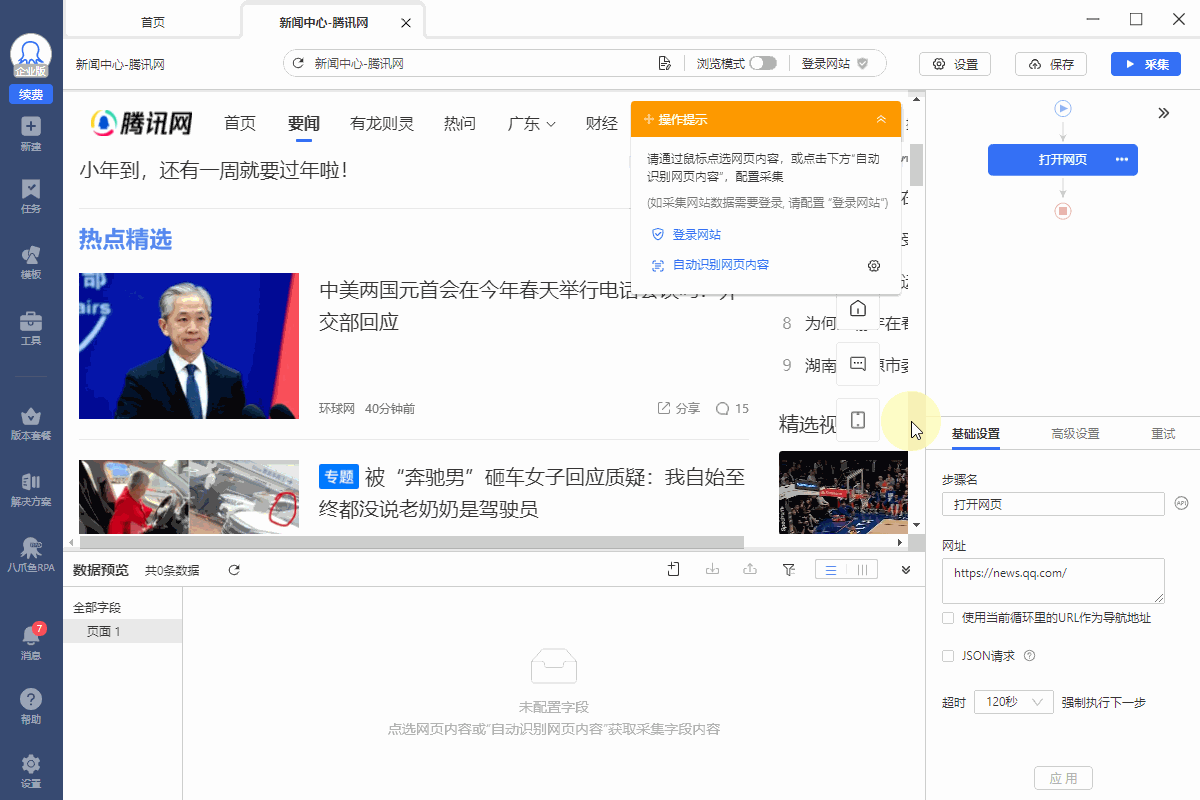Click the mobile-device icon in floating toolbar
The height and width of the screenshot is (800, 1200).
pos(857,420)
